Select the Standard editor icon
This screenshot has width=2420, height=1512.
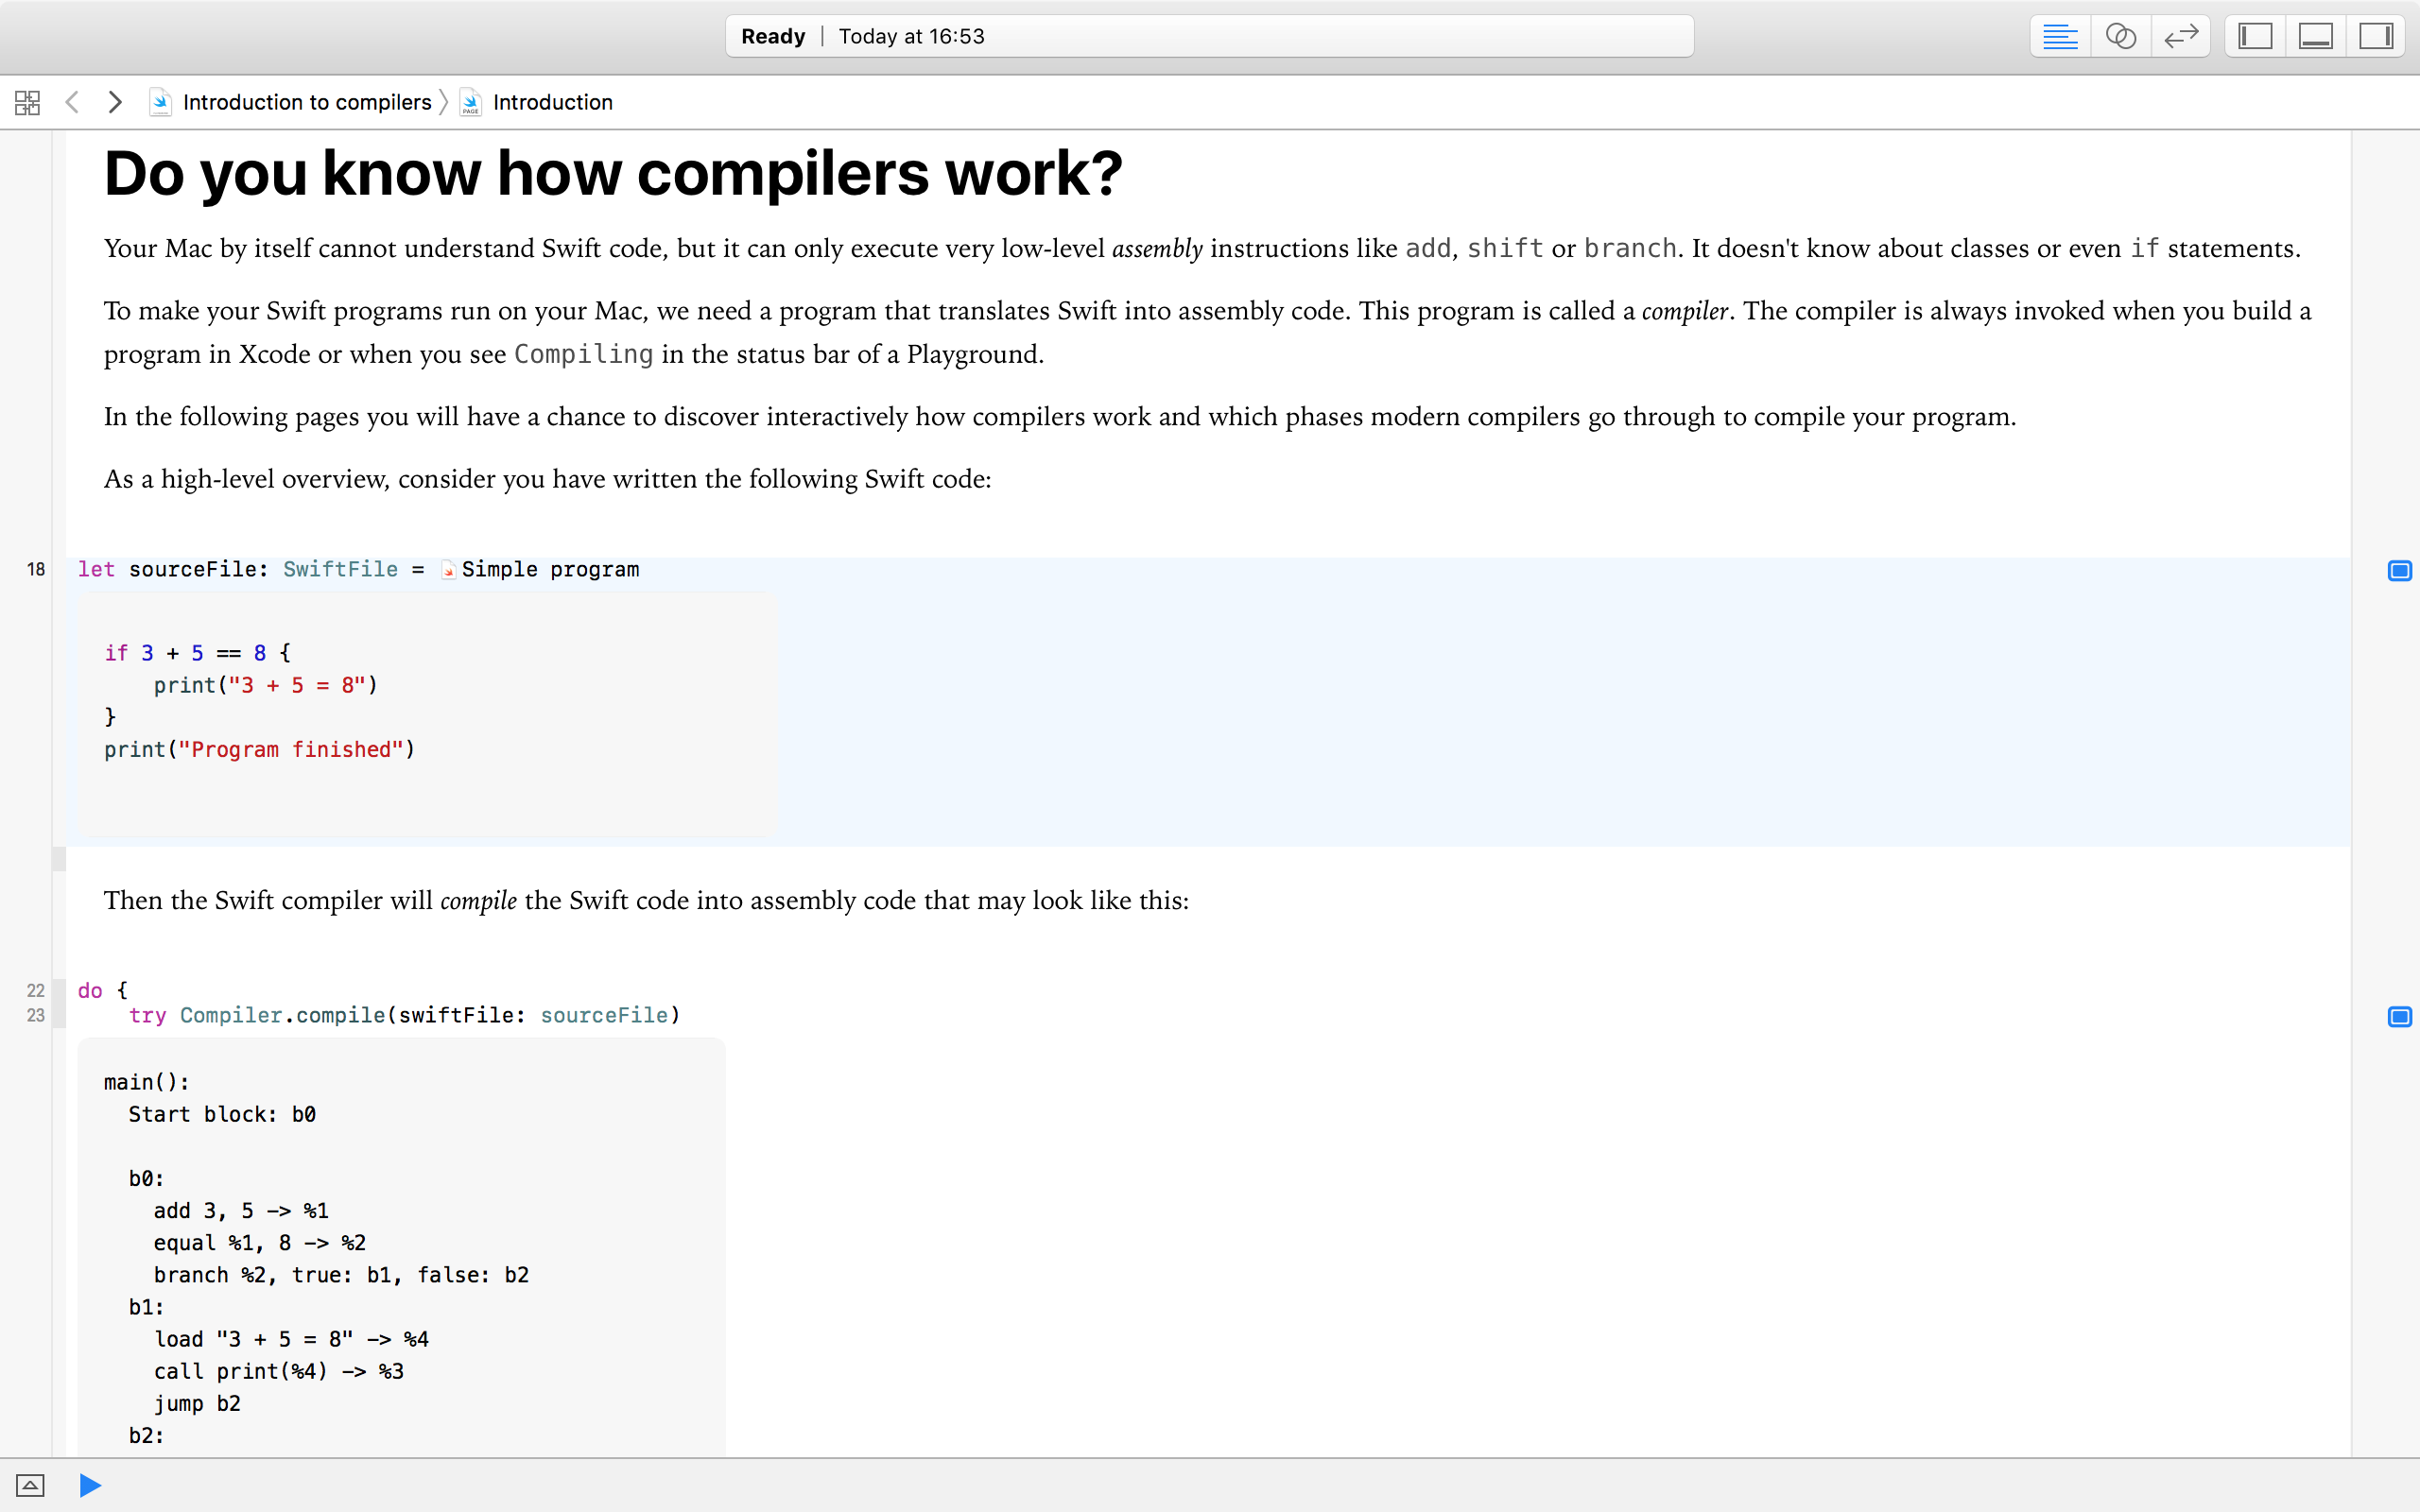click(x=2059, y=37)
